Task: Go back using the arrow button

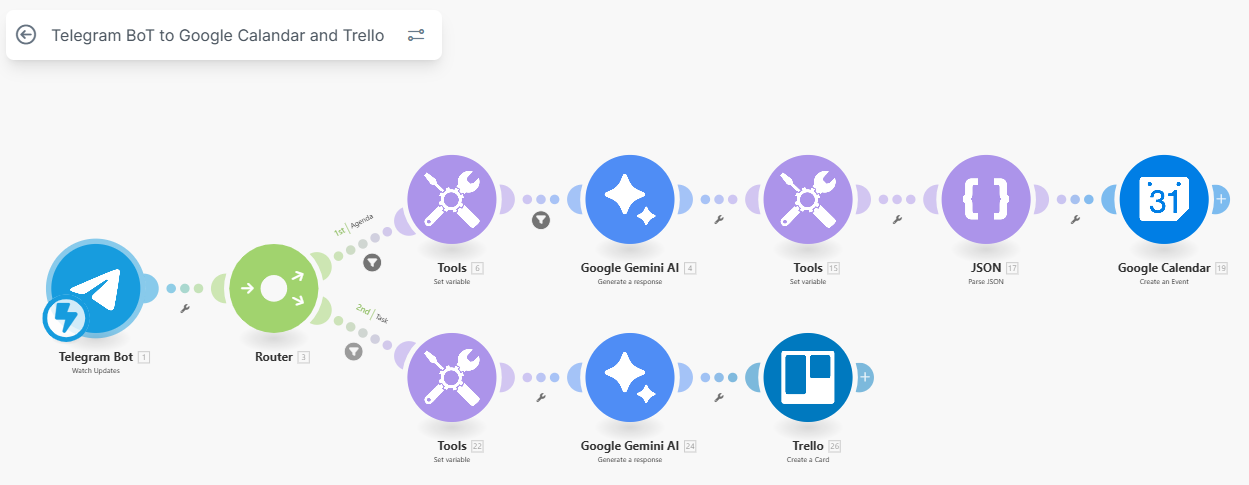Action: coord(27,35)
